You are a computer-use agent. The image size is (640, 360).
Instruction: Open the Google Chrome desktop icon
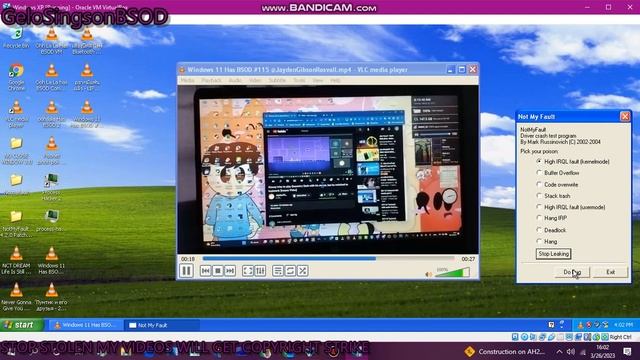(16, 77)
